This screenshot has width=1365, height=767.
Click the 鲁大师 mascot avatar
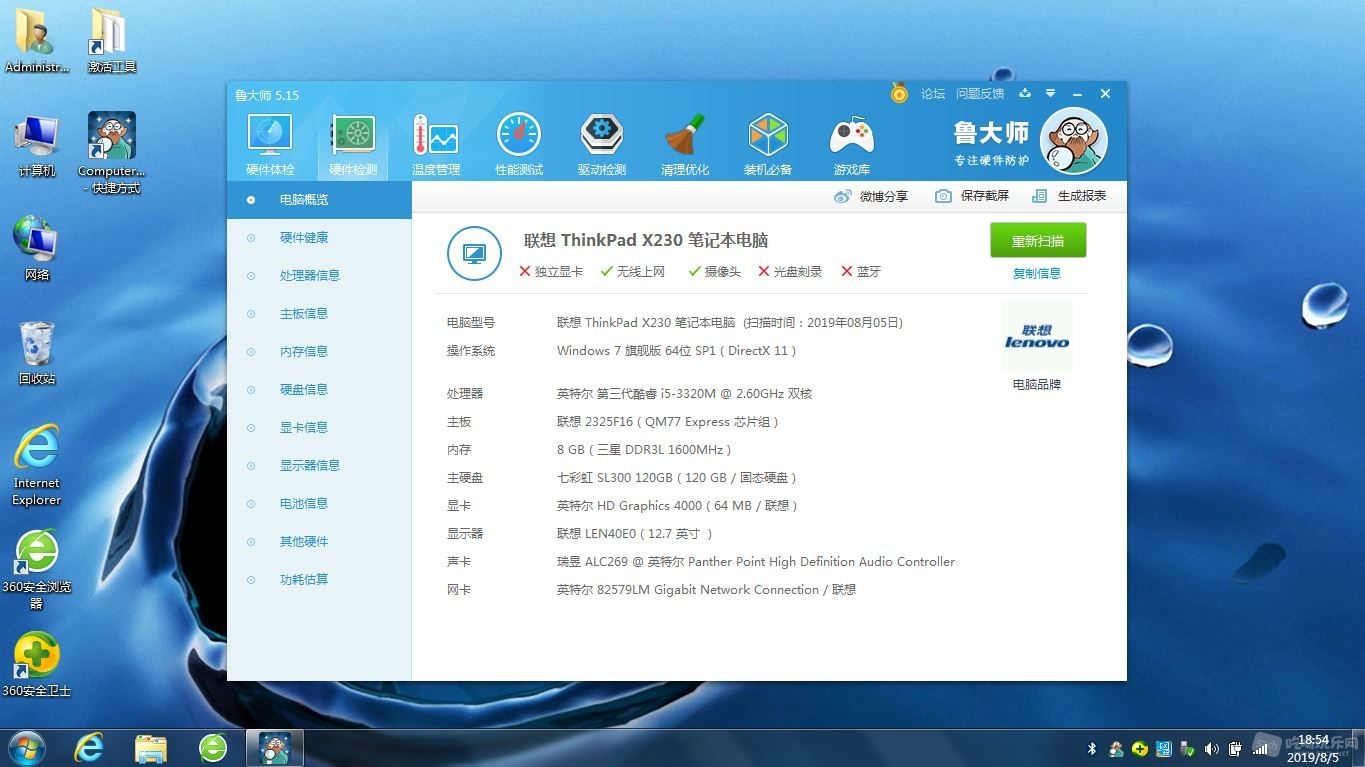(x=1074, y=141)
